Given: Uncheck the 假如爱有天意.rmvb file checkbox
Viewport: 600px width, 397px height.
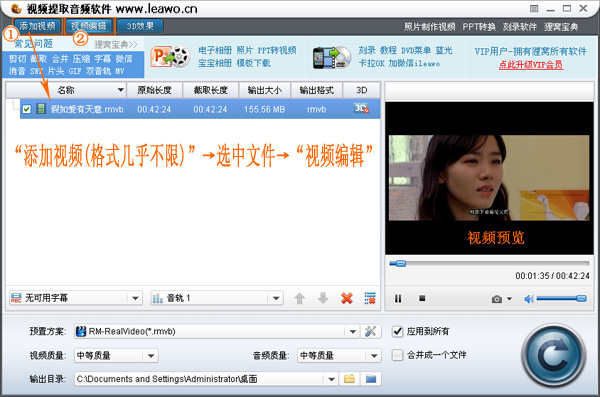Looking at the screenshot, I should click(26, 109).
